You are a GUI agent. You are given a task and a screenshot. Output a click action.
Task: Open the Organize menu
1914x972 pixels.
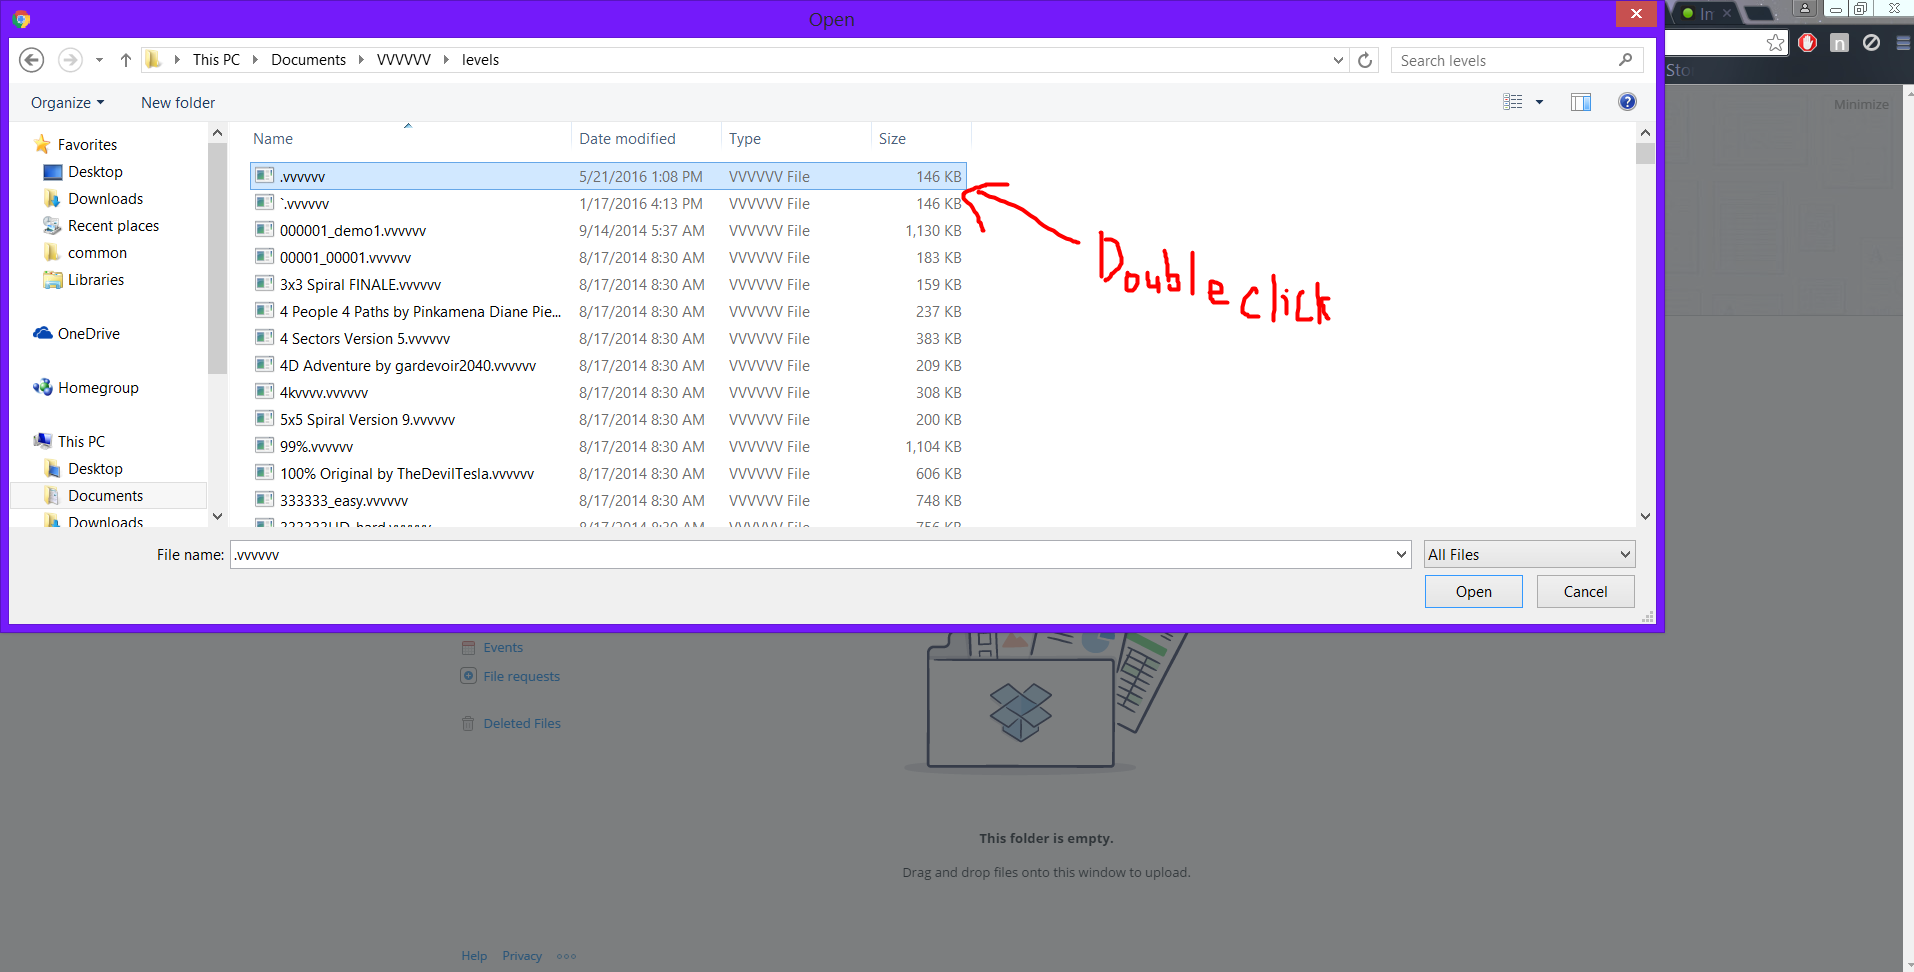click(x=67, y=103)
